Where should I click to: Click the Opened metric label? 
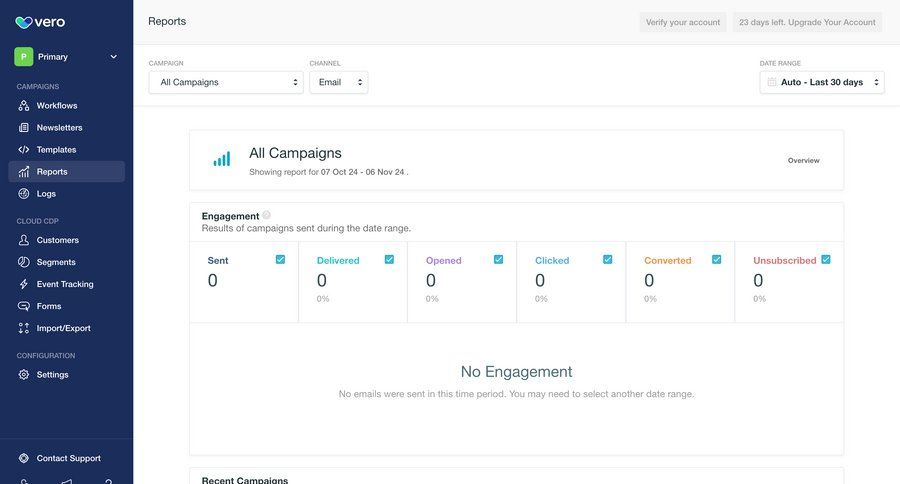[x=444, y=260]
